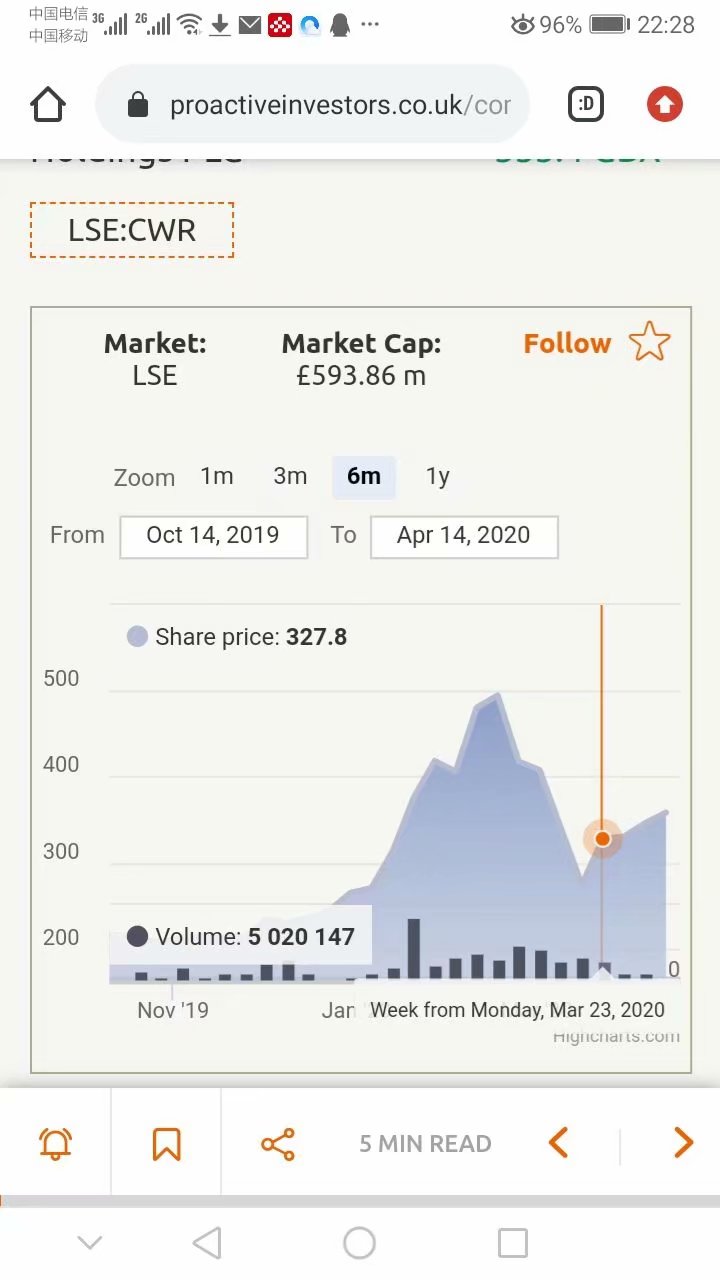Tap Android back navigation button

[207, 1243]
